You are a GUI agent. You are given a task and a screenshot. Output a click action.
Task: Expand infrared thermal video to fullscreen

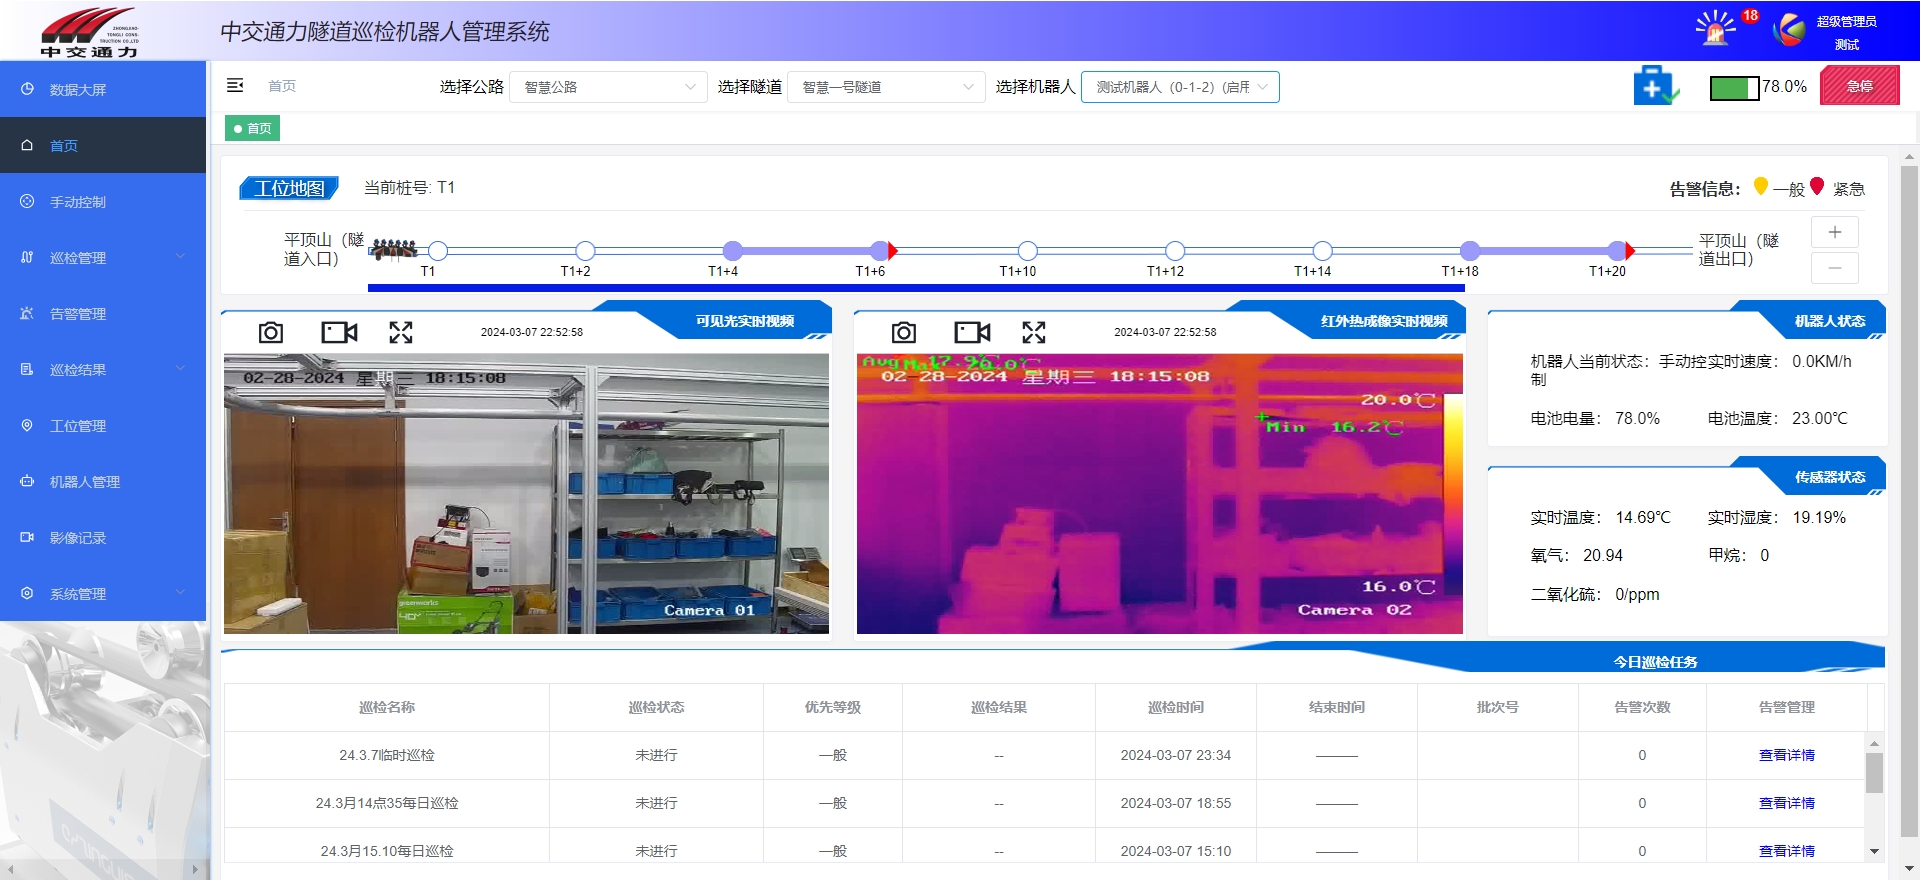pyautogui.click(x=1034, y=332)
